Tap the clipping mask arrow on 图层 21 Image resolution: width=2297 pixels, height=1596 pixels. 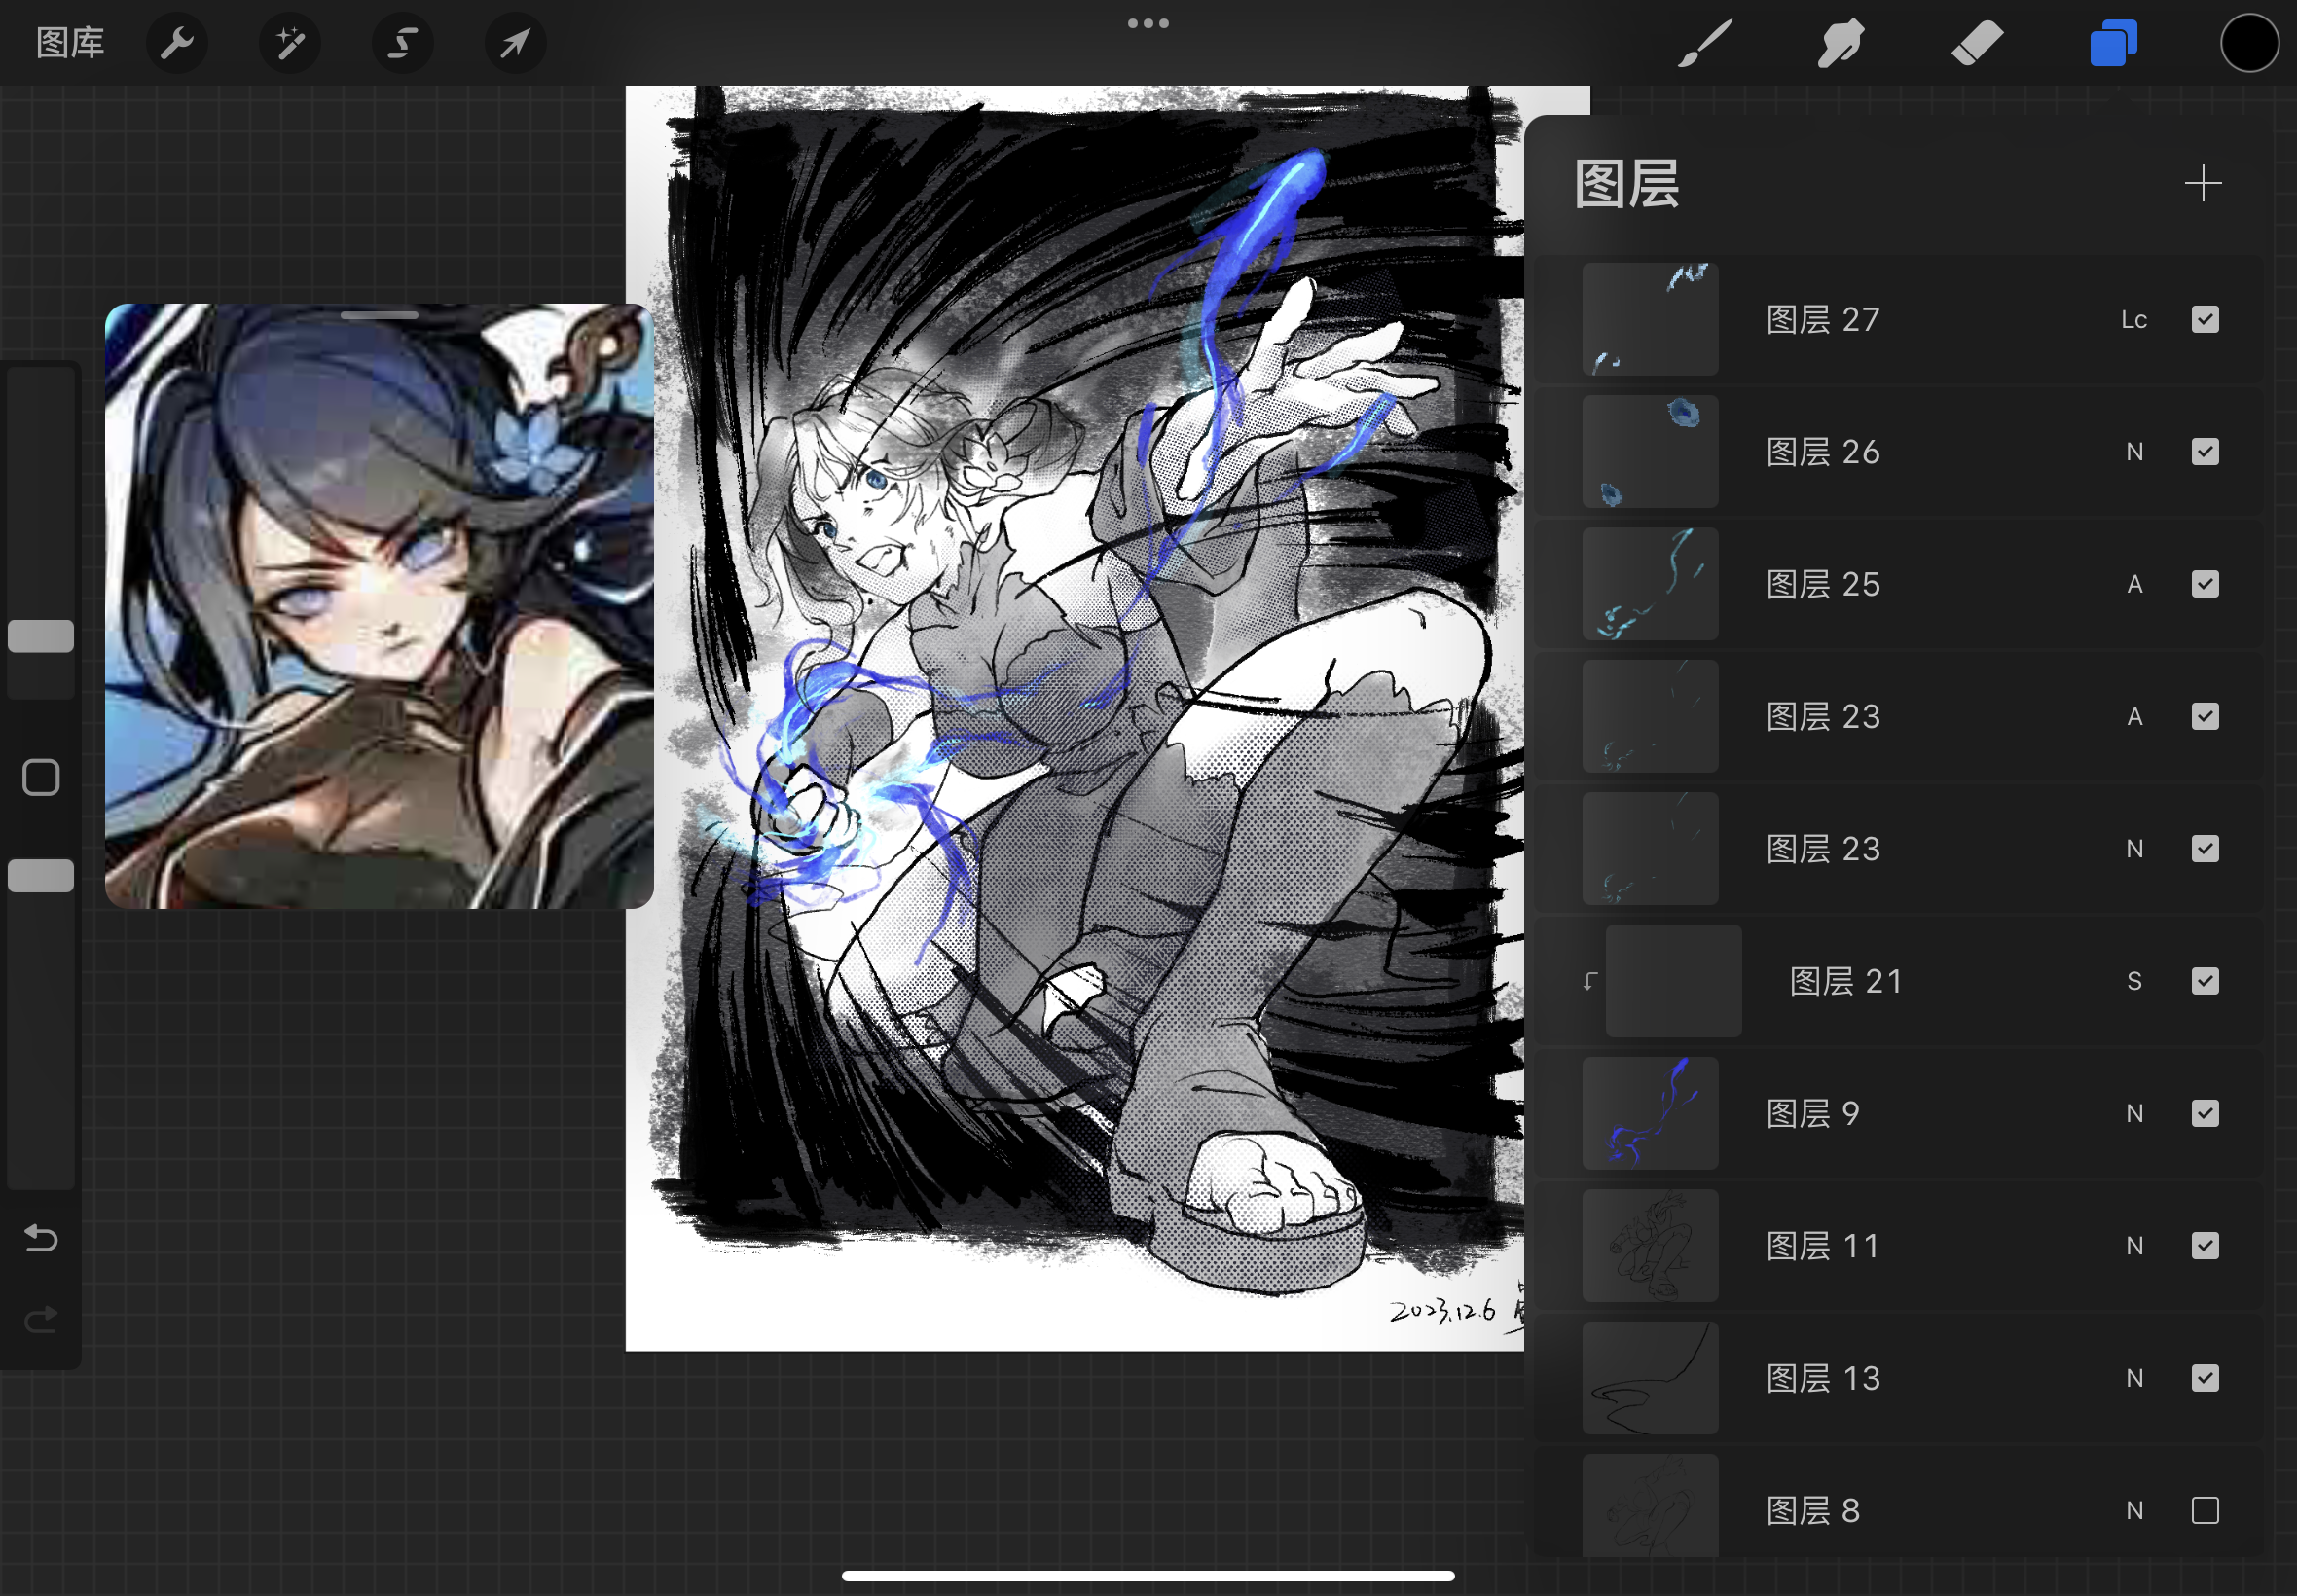point(1589,981)
